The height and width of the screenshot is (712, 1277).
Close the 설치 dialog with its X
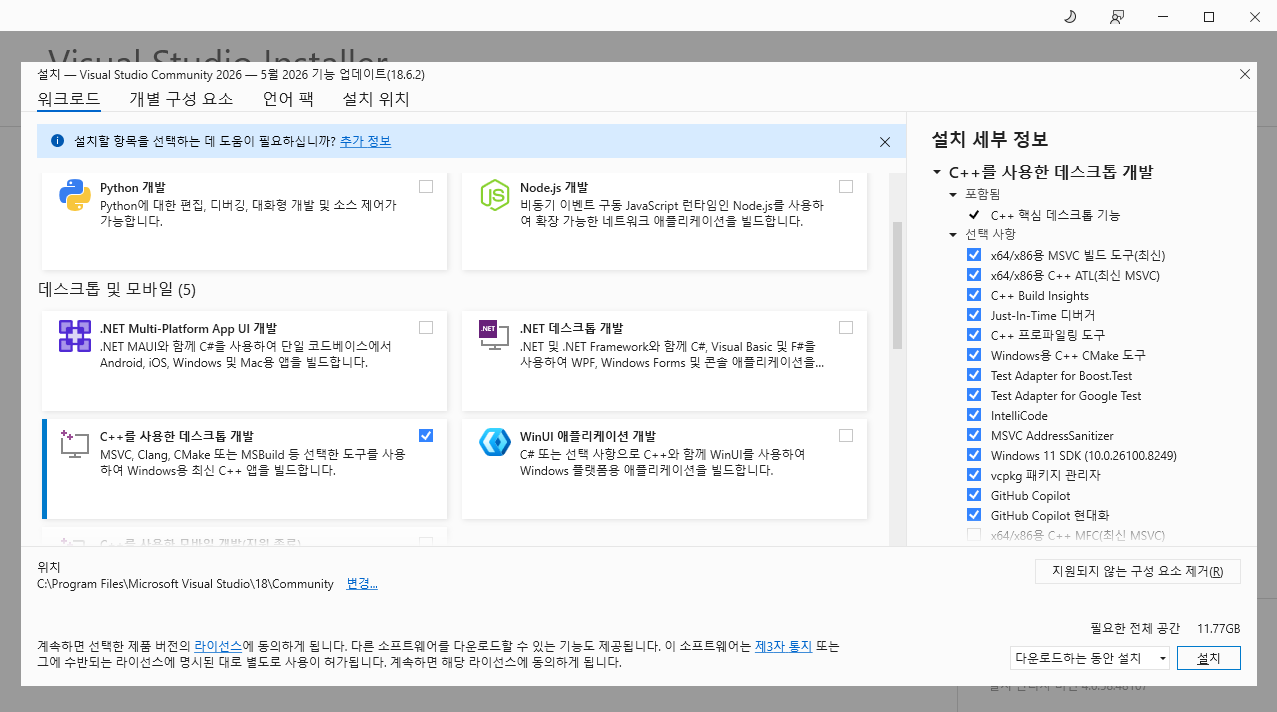pyautogui.click(x=1245, y=74)
